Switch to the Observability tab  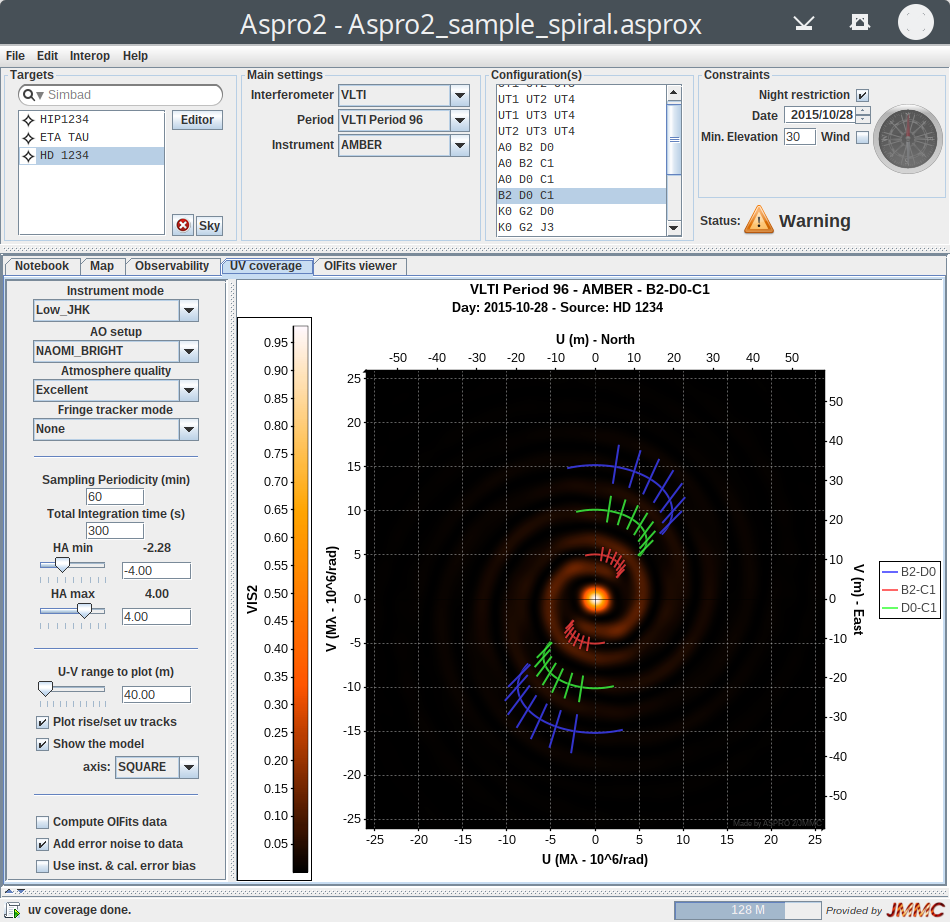(172, 266)
